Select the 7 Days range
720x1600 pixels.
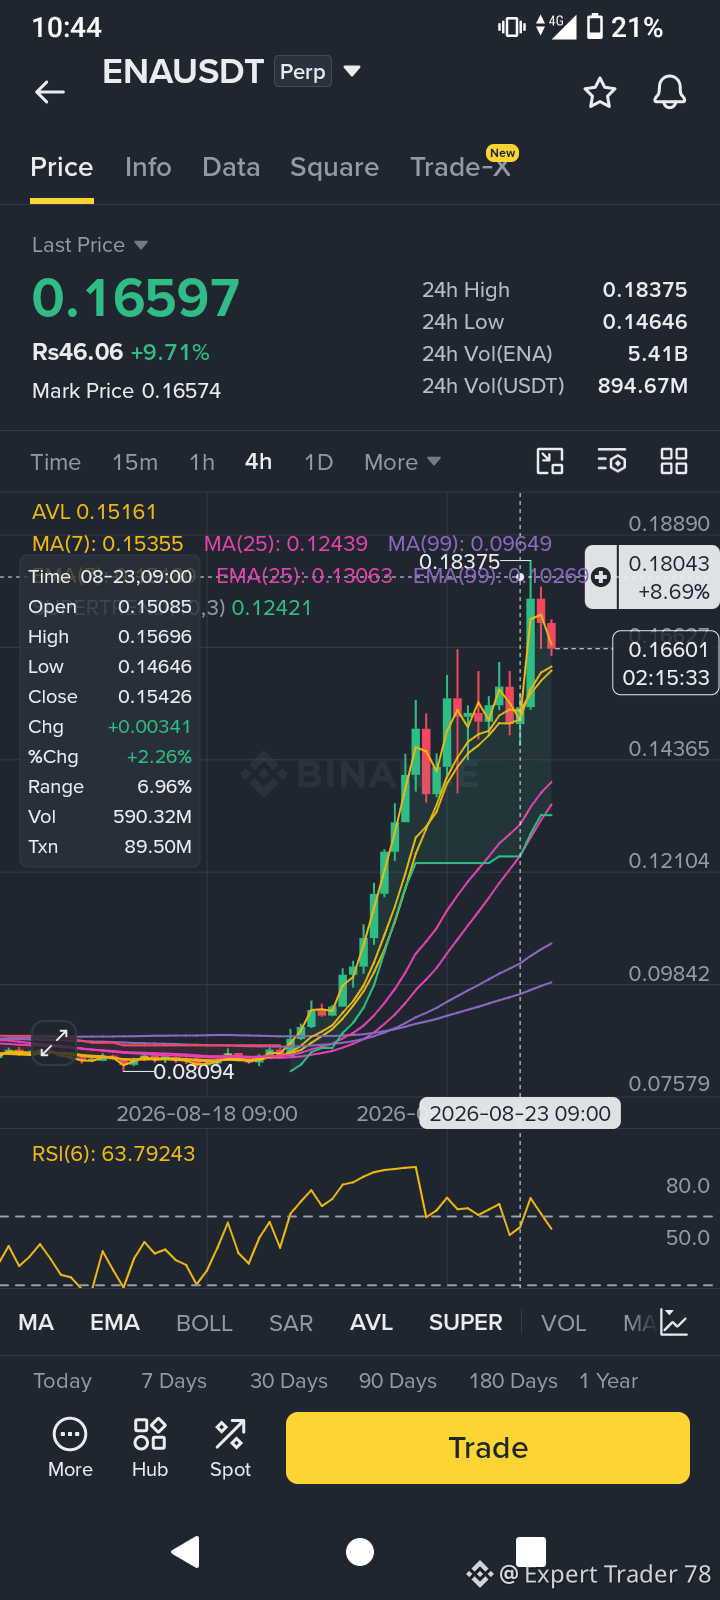[x=174, y=1381]
